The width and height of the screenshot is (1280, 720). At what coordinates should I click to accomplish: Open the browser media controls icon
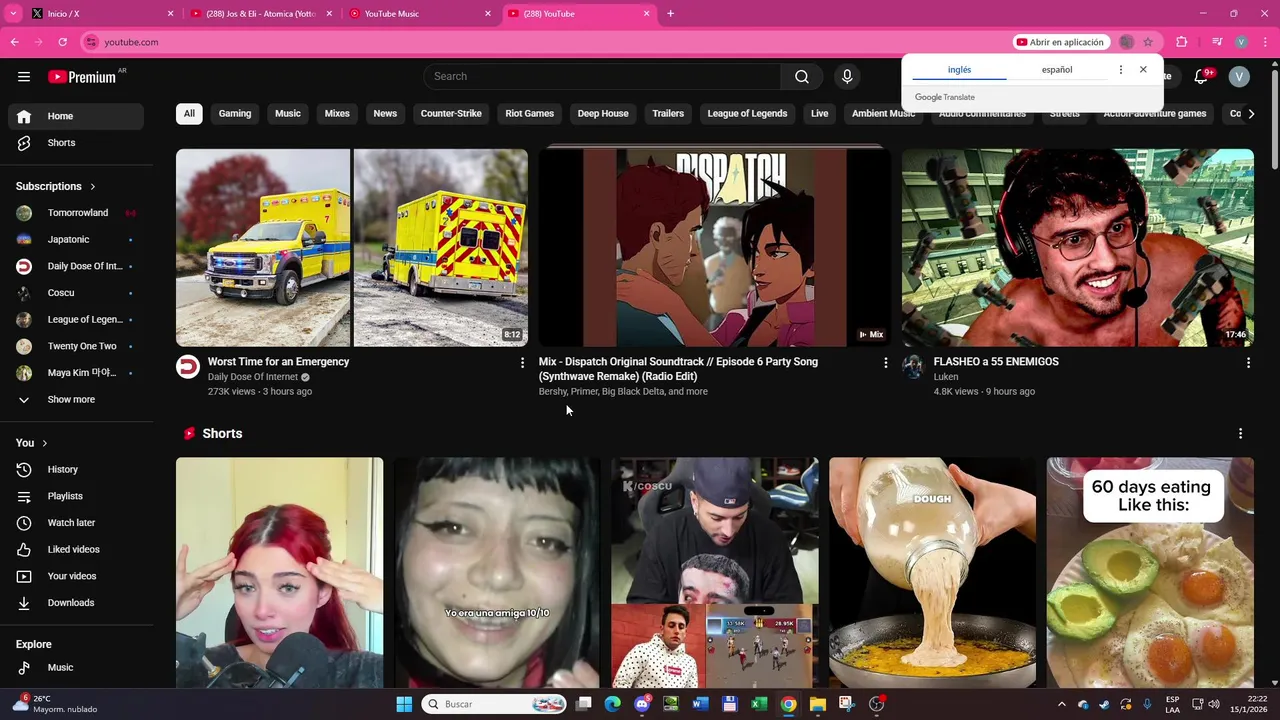pos(1217,42)
